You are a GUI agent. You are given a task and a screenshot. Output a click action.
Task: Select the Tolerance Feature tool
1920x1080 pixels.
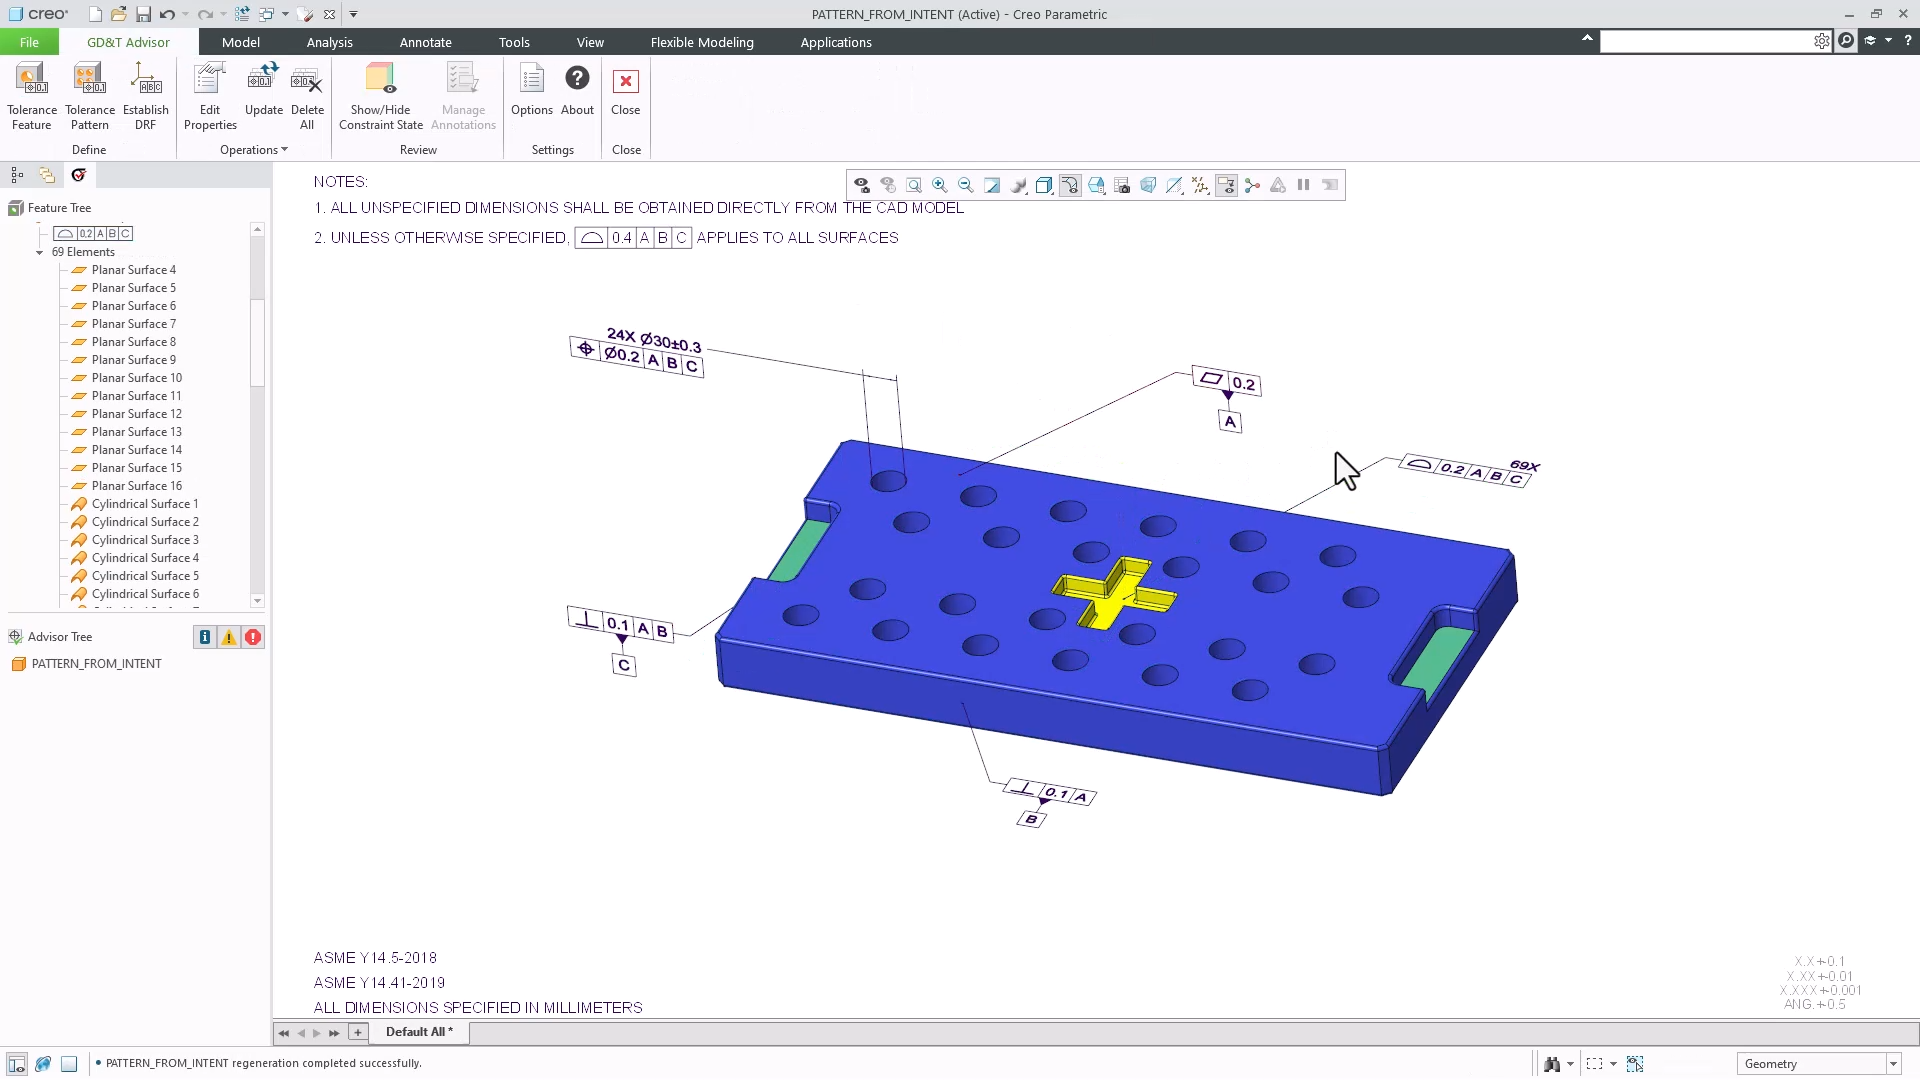tap(31, 95)
